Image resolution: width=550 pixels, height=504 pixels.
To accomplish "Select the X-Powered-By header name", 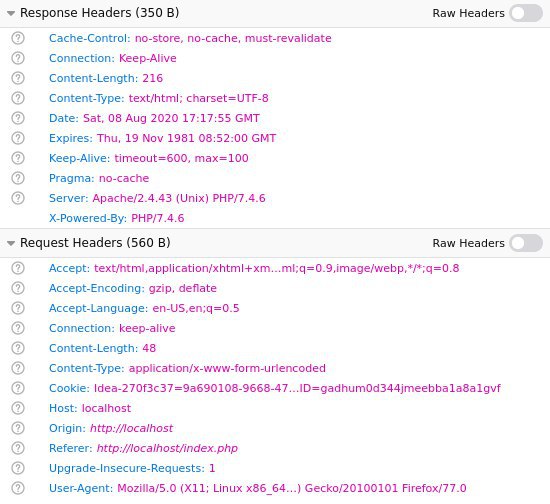I will (88, 219).
